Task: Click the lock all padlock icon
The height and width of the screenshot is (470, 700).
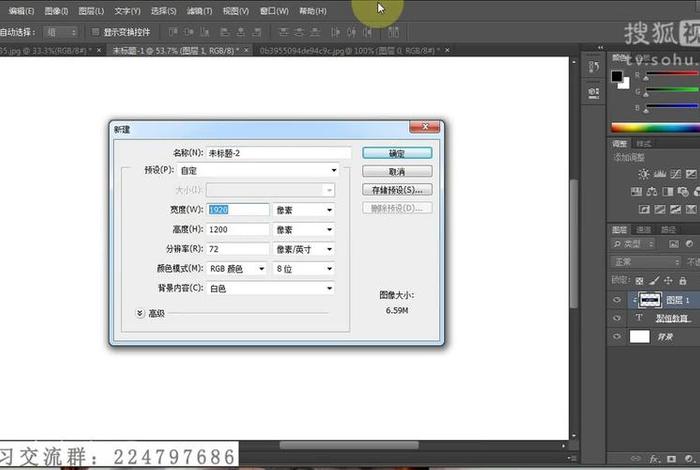Action: pos(683,281)
